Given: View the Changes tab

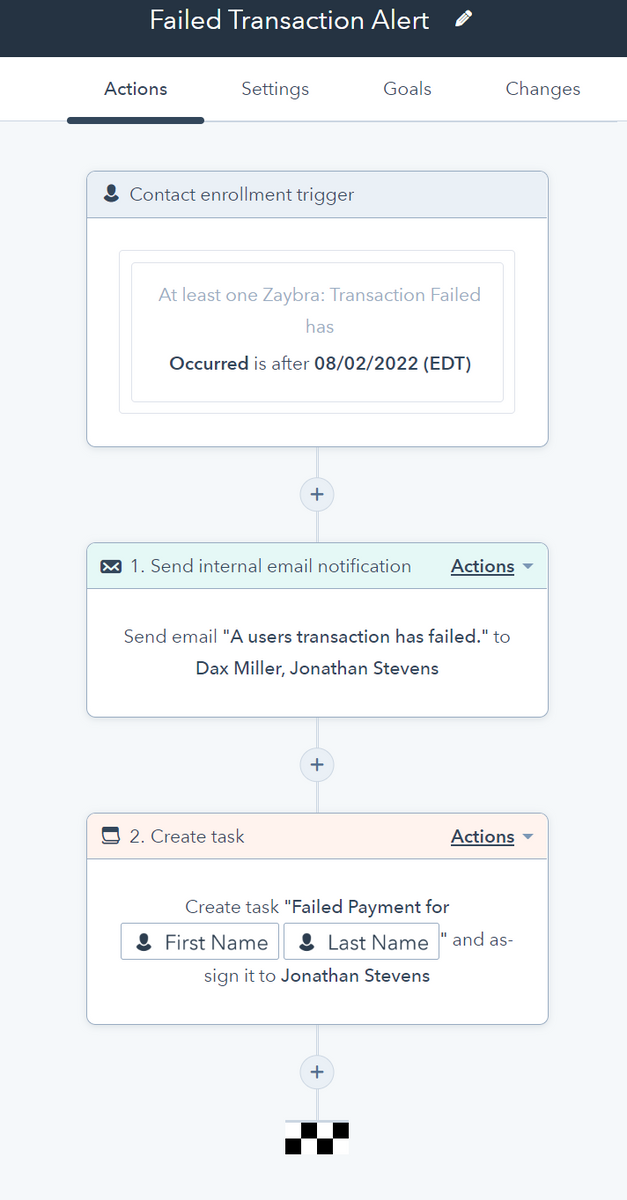Looking at the screenshot, I should pyautogui.click(x=542, y=89).
